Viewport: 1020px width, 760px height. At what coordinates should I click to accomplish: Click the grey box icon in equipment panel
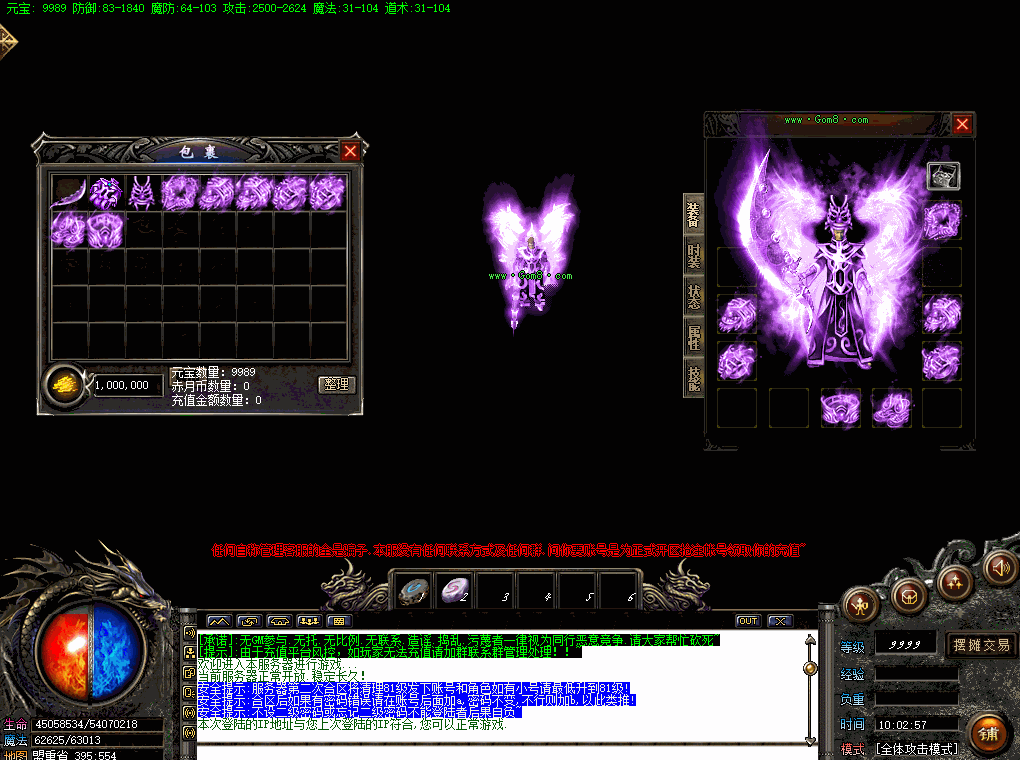click(x=943, y=176)
